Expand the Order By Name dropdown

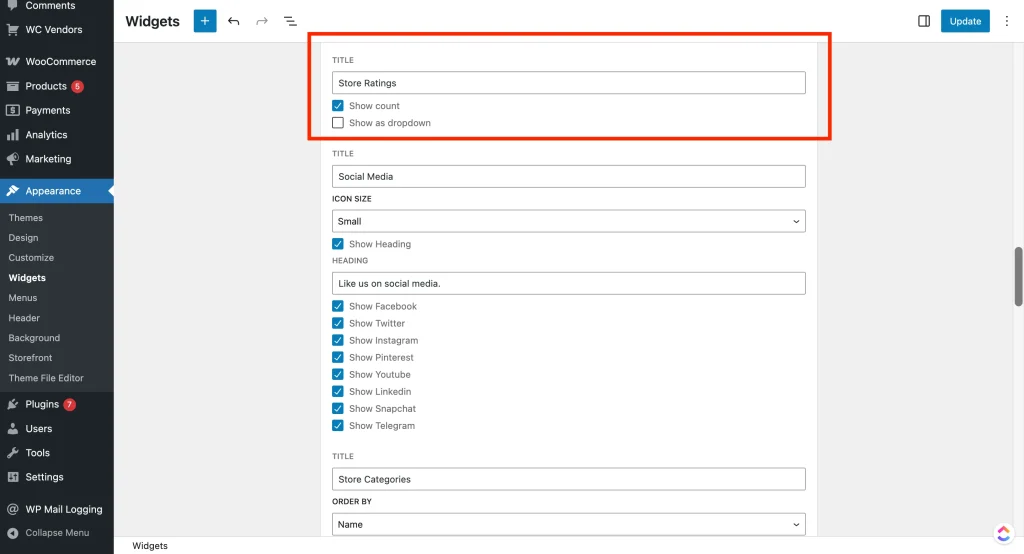coord(568,524)
